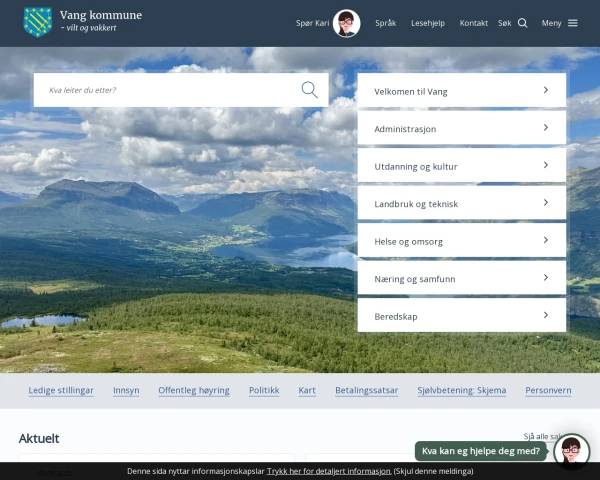600x480 pixels.
Task: Click the magnifier icon inside search box
Action: pos(309,90)
